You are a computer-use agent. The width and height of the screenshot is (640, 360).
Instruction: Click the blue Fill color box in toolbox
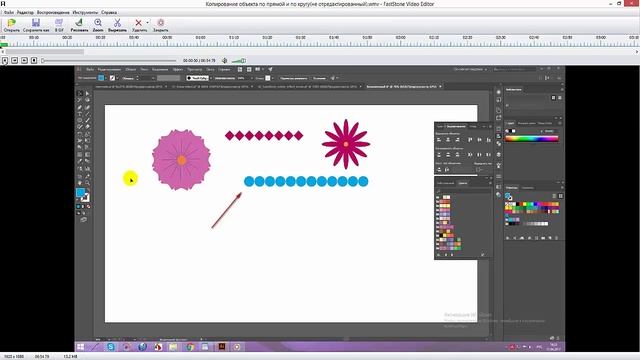pyautogui.click(x=80, y=193)
